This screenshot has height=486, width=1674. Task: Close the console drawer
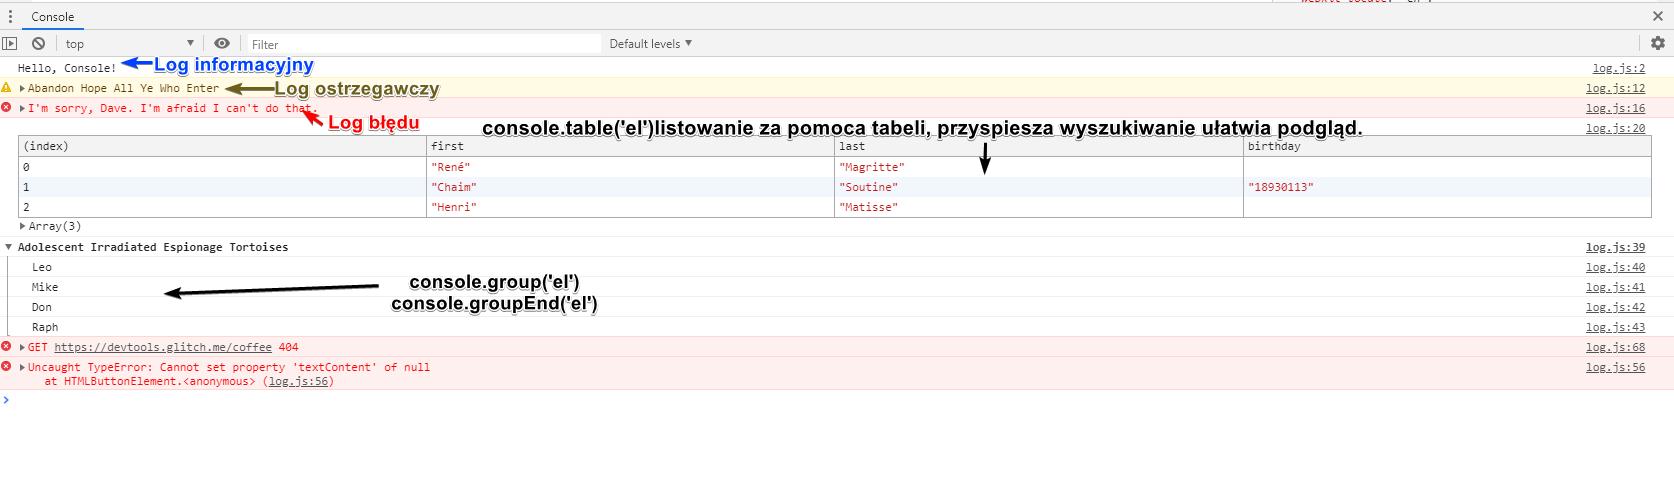tap(1657, 16)
